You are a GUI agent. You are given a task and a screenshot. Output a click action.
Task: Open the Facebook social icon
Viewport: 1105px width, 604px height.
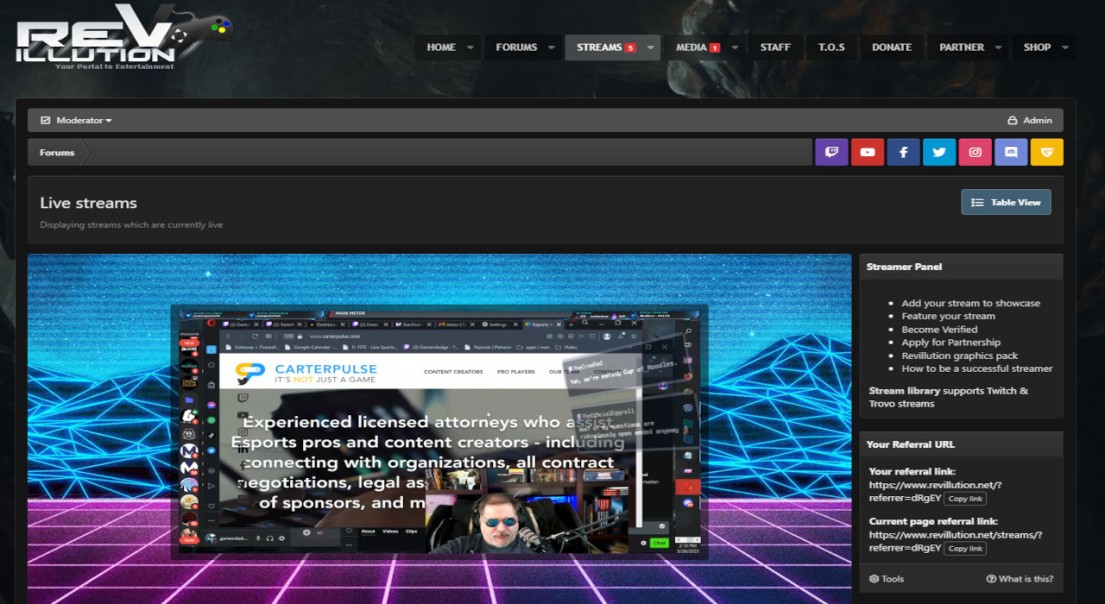tap(903, 152)
